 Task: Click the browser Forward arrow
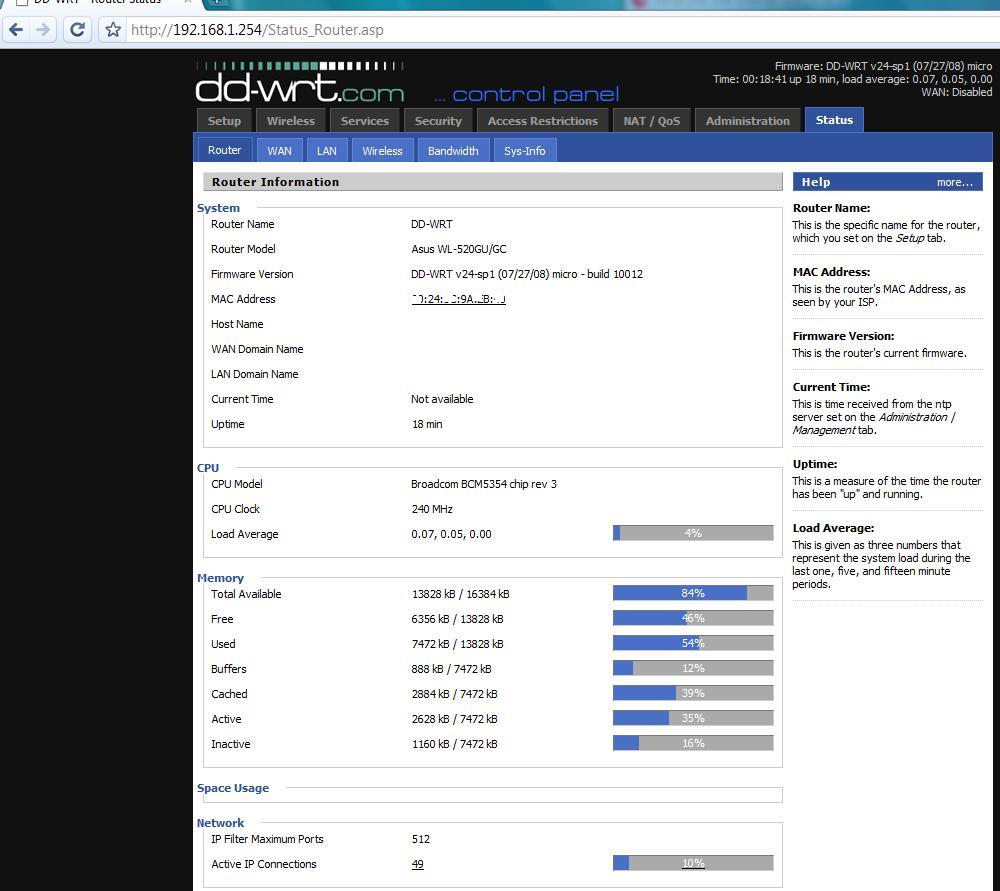click(43, 29)
